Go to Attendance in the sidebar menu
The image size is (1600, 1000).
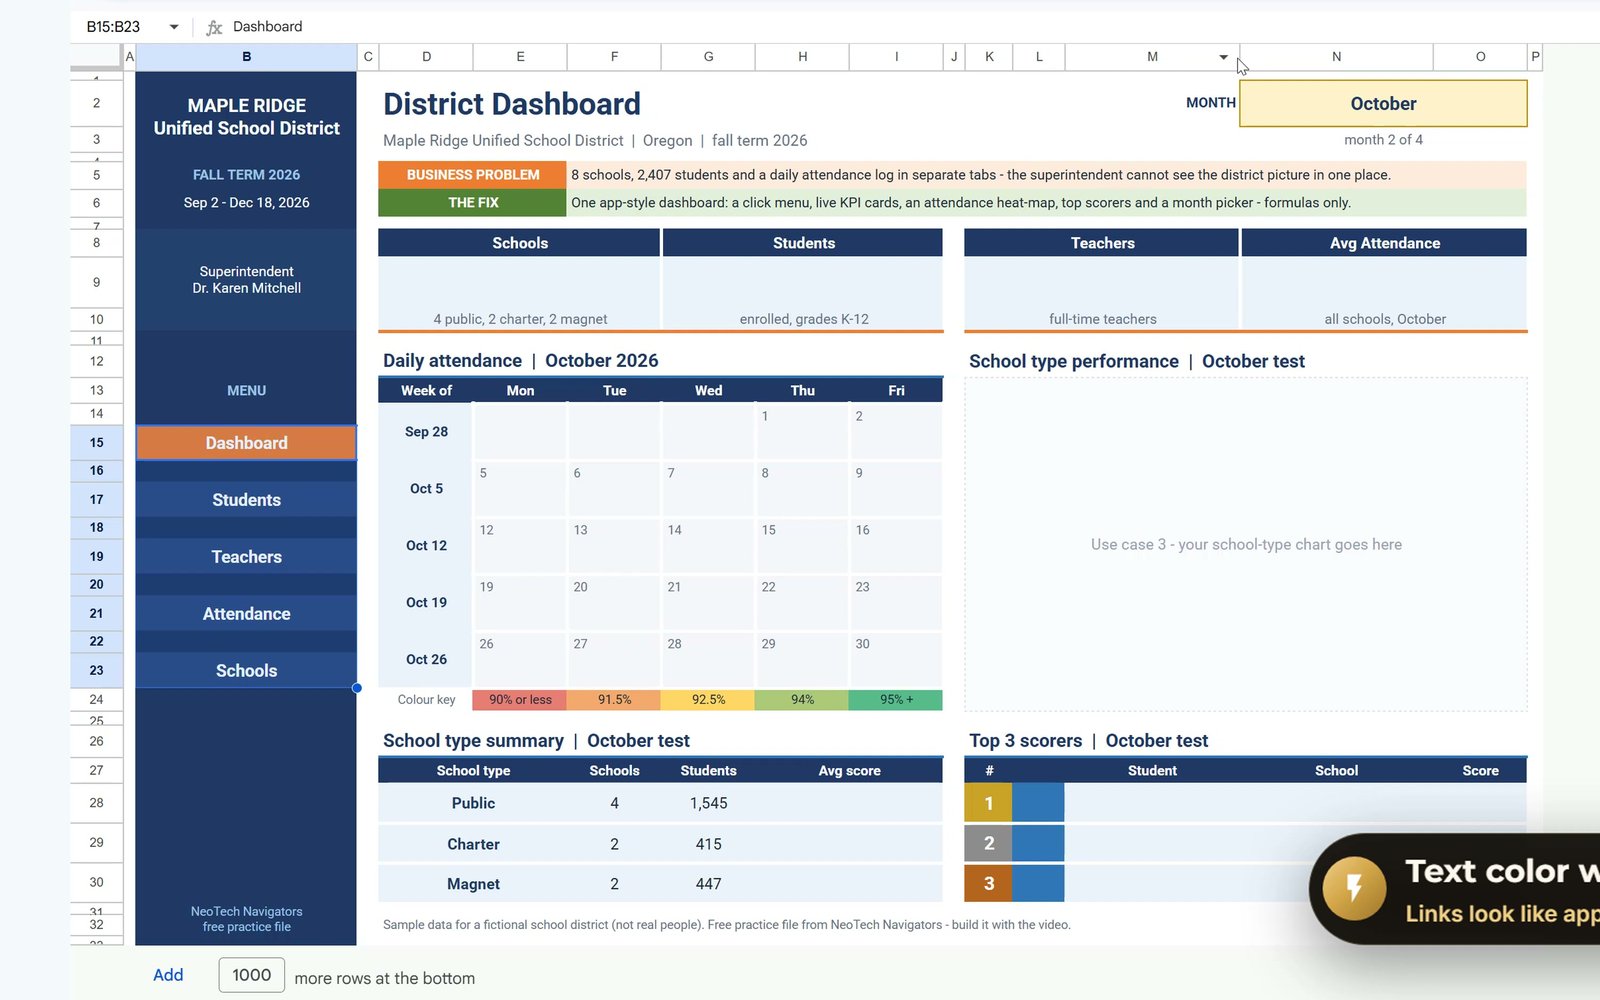coord(246,614)
